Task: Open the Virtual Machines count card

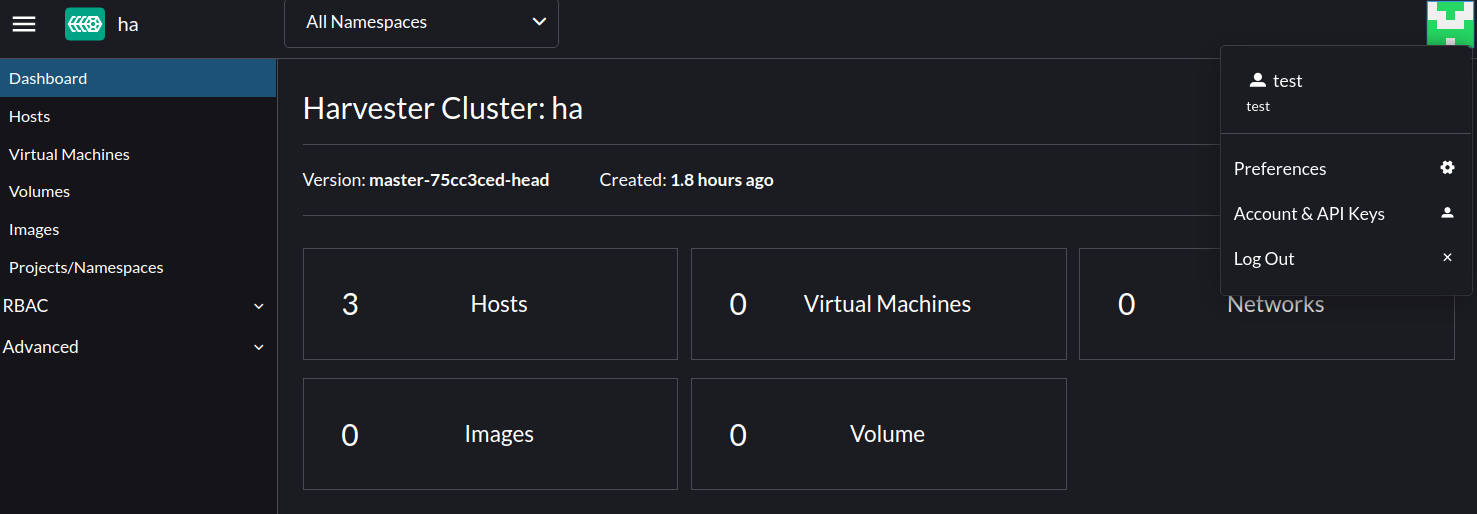Action: 878,304
